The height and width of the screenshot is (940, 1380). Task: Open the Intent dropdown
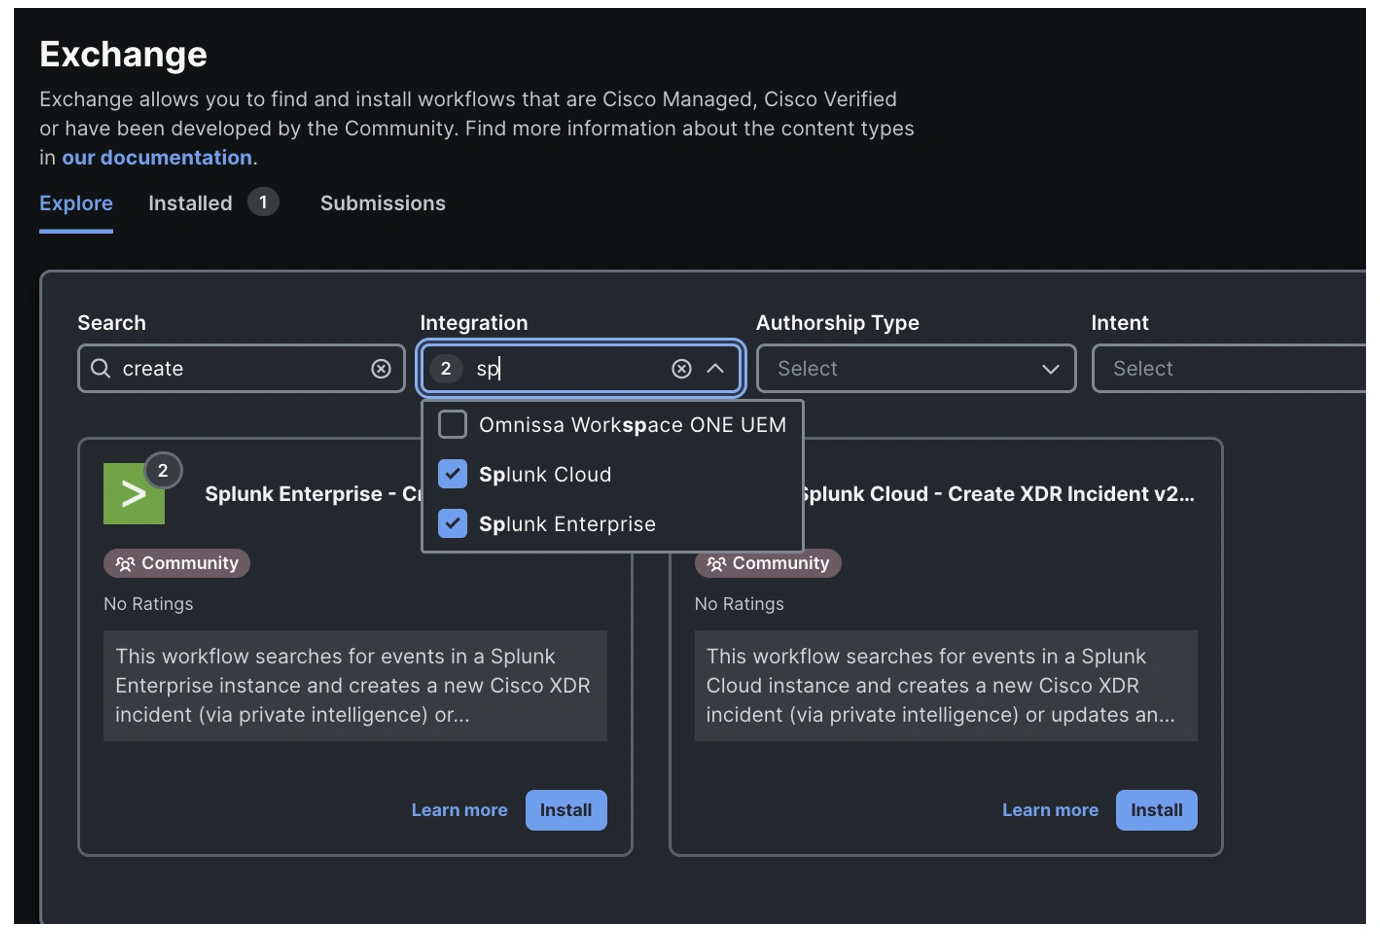click(1240, 368)
